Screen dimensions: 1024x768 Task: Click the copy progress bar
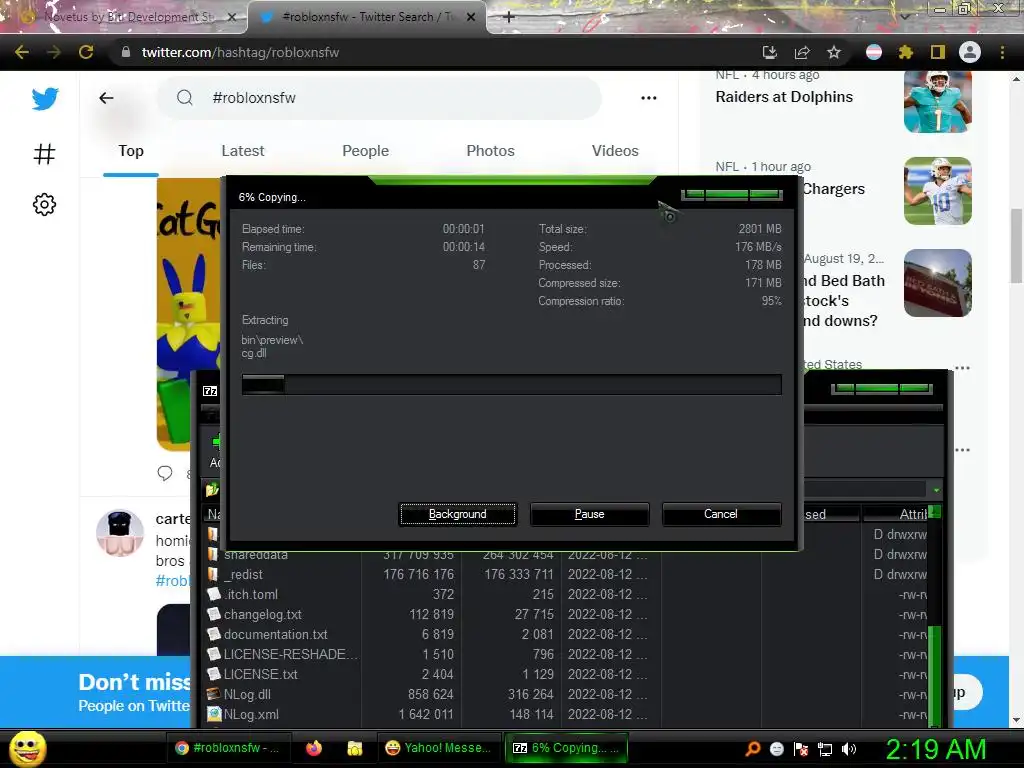511,385
